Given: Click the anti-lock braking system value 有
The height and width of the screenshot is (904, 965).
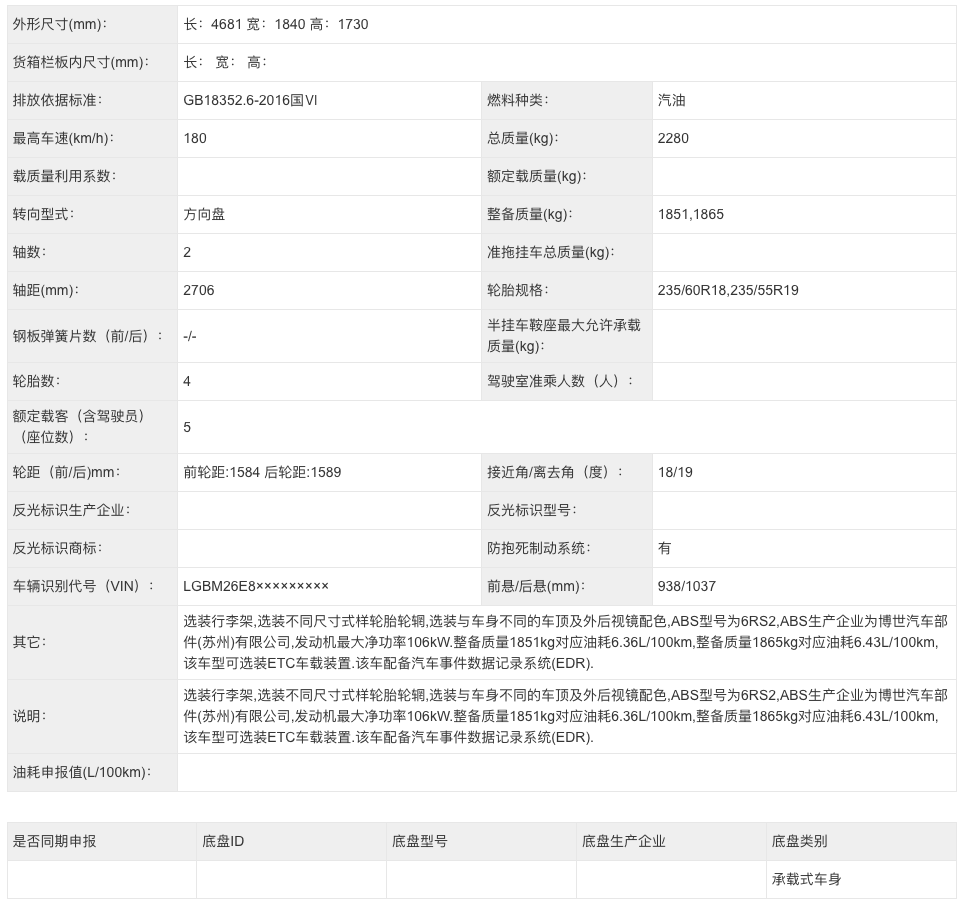Looking at the screenshot, I should coord(665,548).
